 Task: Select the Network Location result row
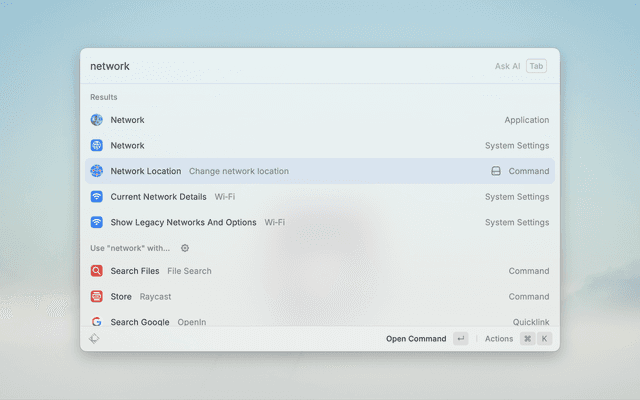[320, 171]
